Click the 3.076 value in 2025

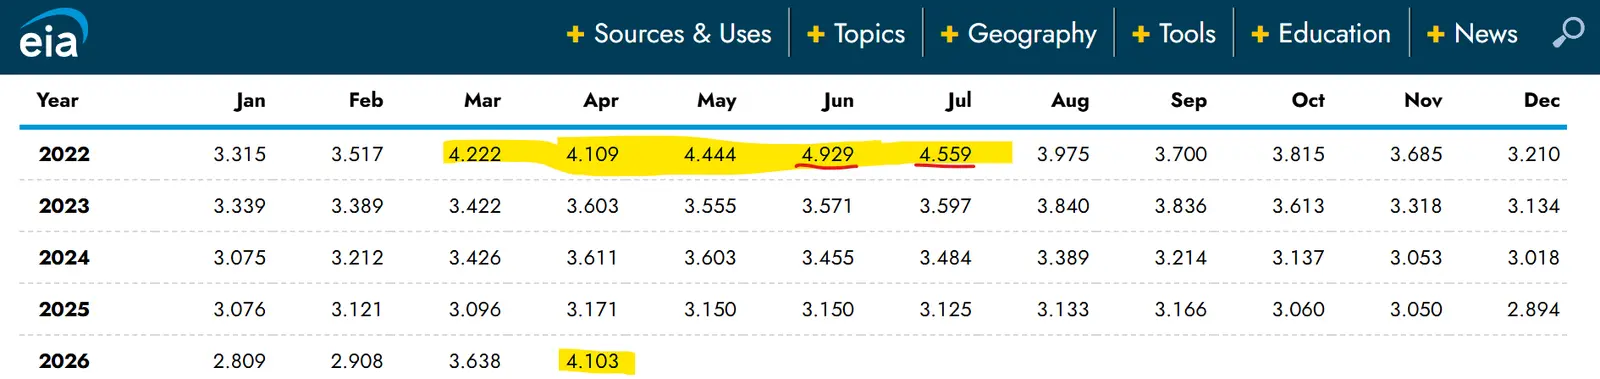239,310
